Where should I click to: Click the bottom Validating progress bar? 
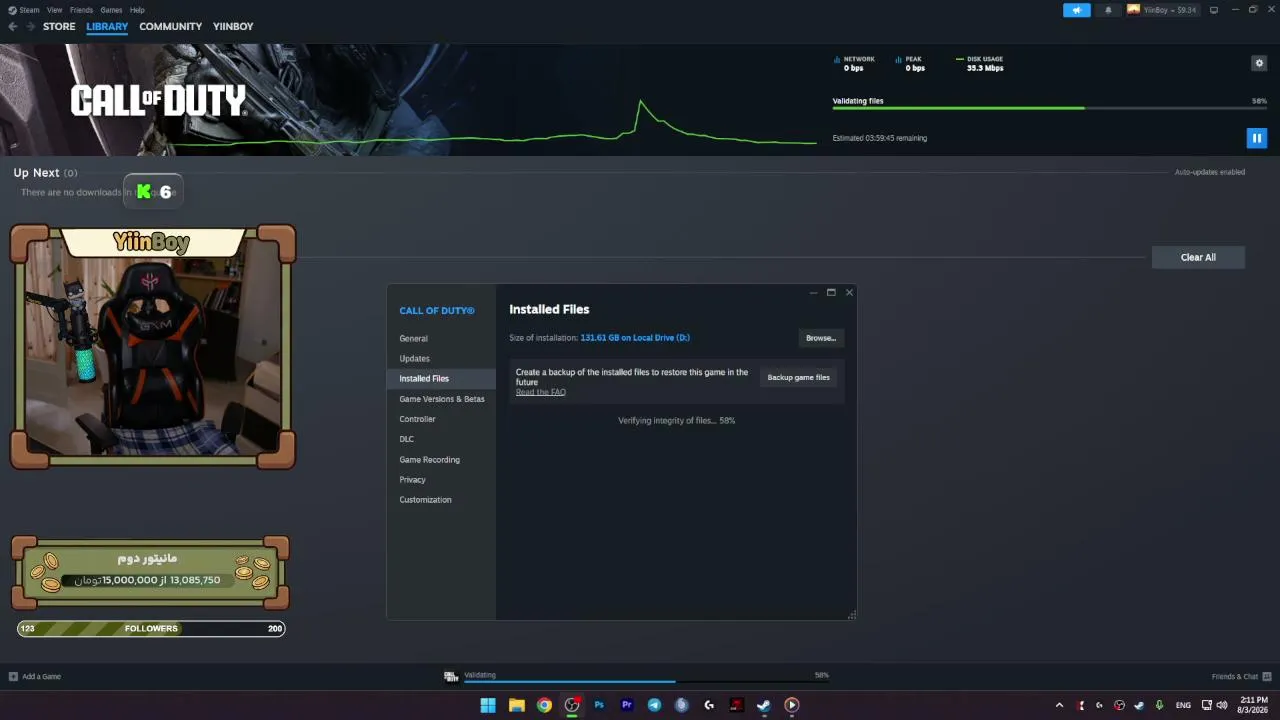(x=646, y=681)
